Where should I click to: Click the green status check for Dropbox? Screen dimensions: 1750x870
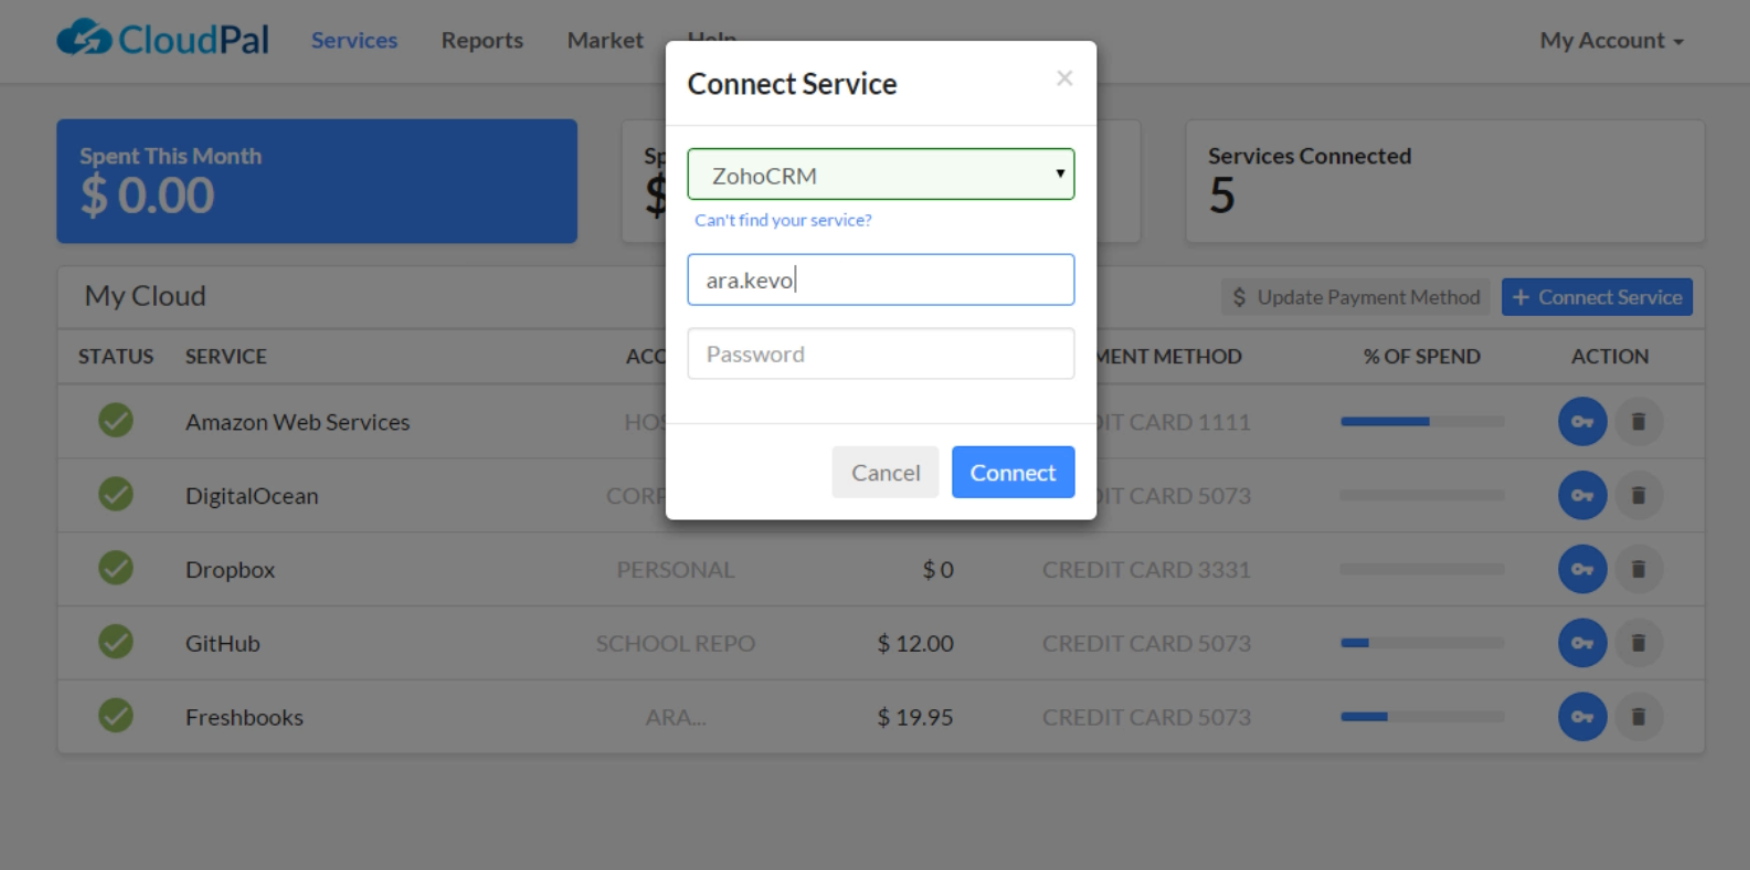(x=116, y=568)
